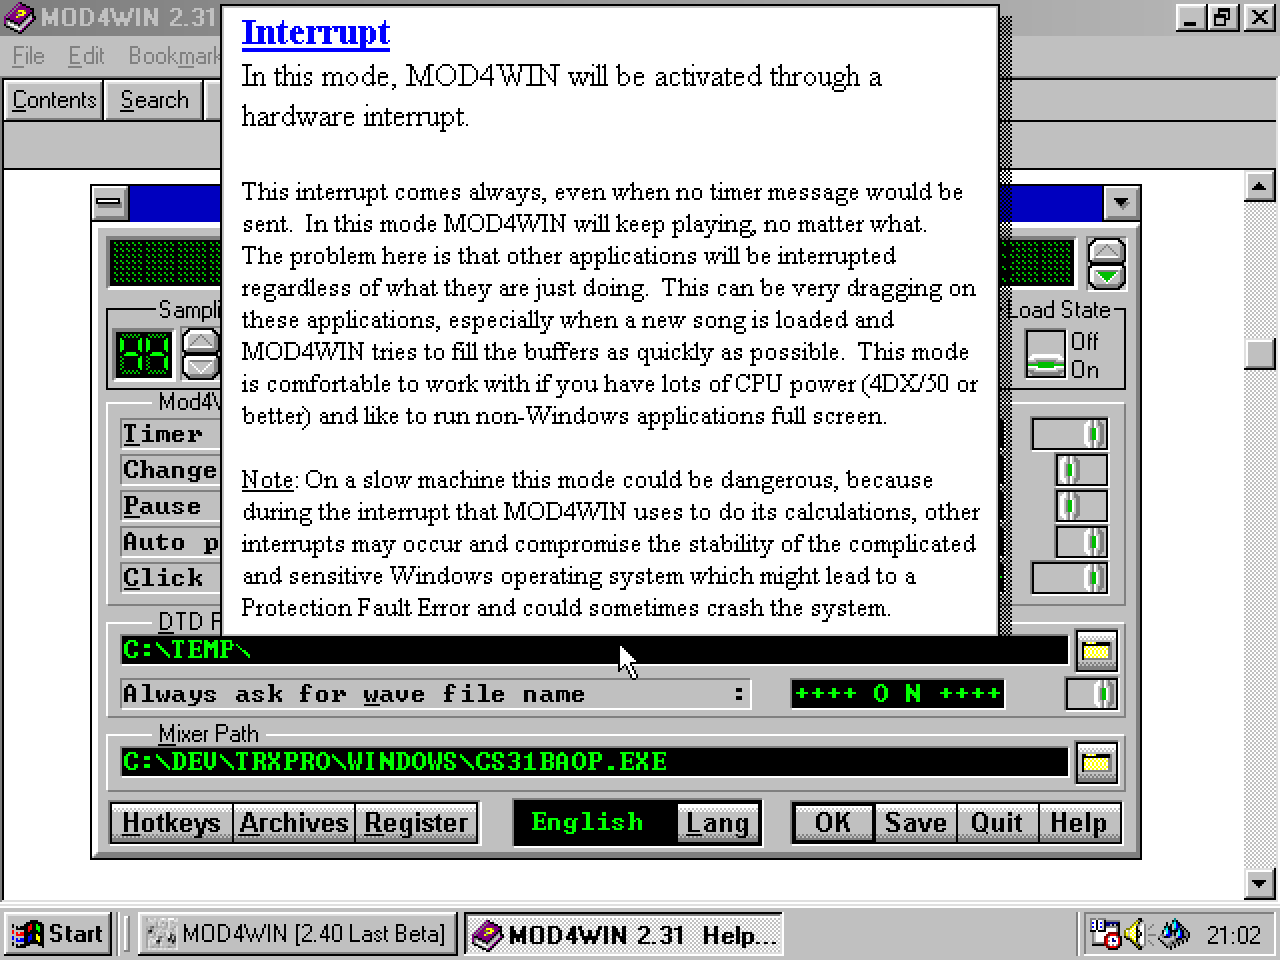Open the Edit menu
This screenshot has width=1280, height=960.
coord(86,56)
